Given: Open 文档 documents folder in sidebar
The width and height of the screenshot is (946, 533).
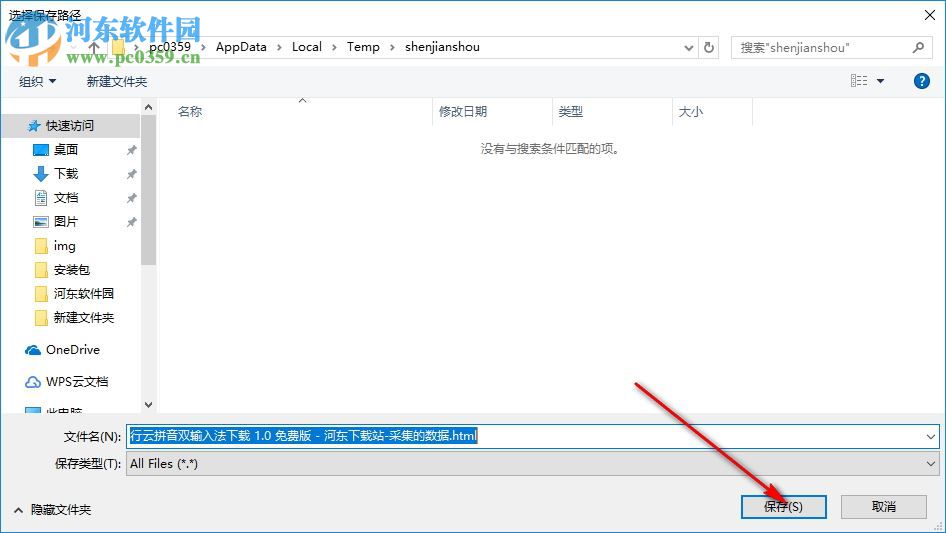Looking at the screenshot, I should (66, 198).
